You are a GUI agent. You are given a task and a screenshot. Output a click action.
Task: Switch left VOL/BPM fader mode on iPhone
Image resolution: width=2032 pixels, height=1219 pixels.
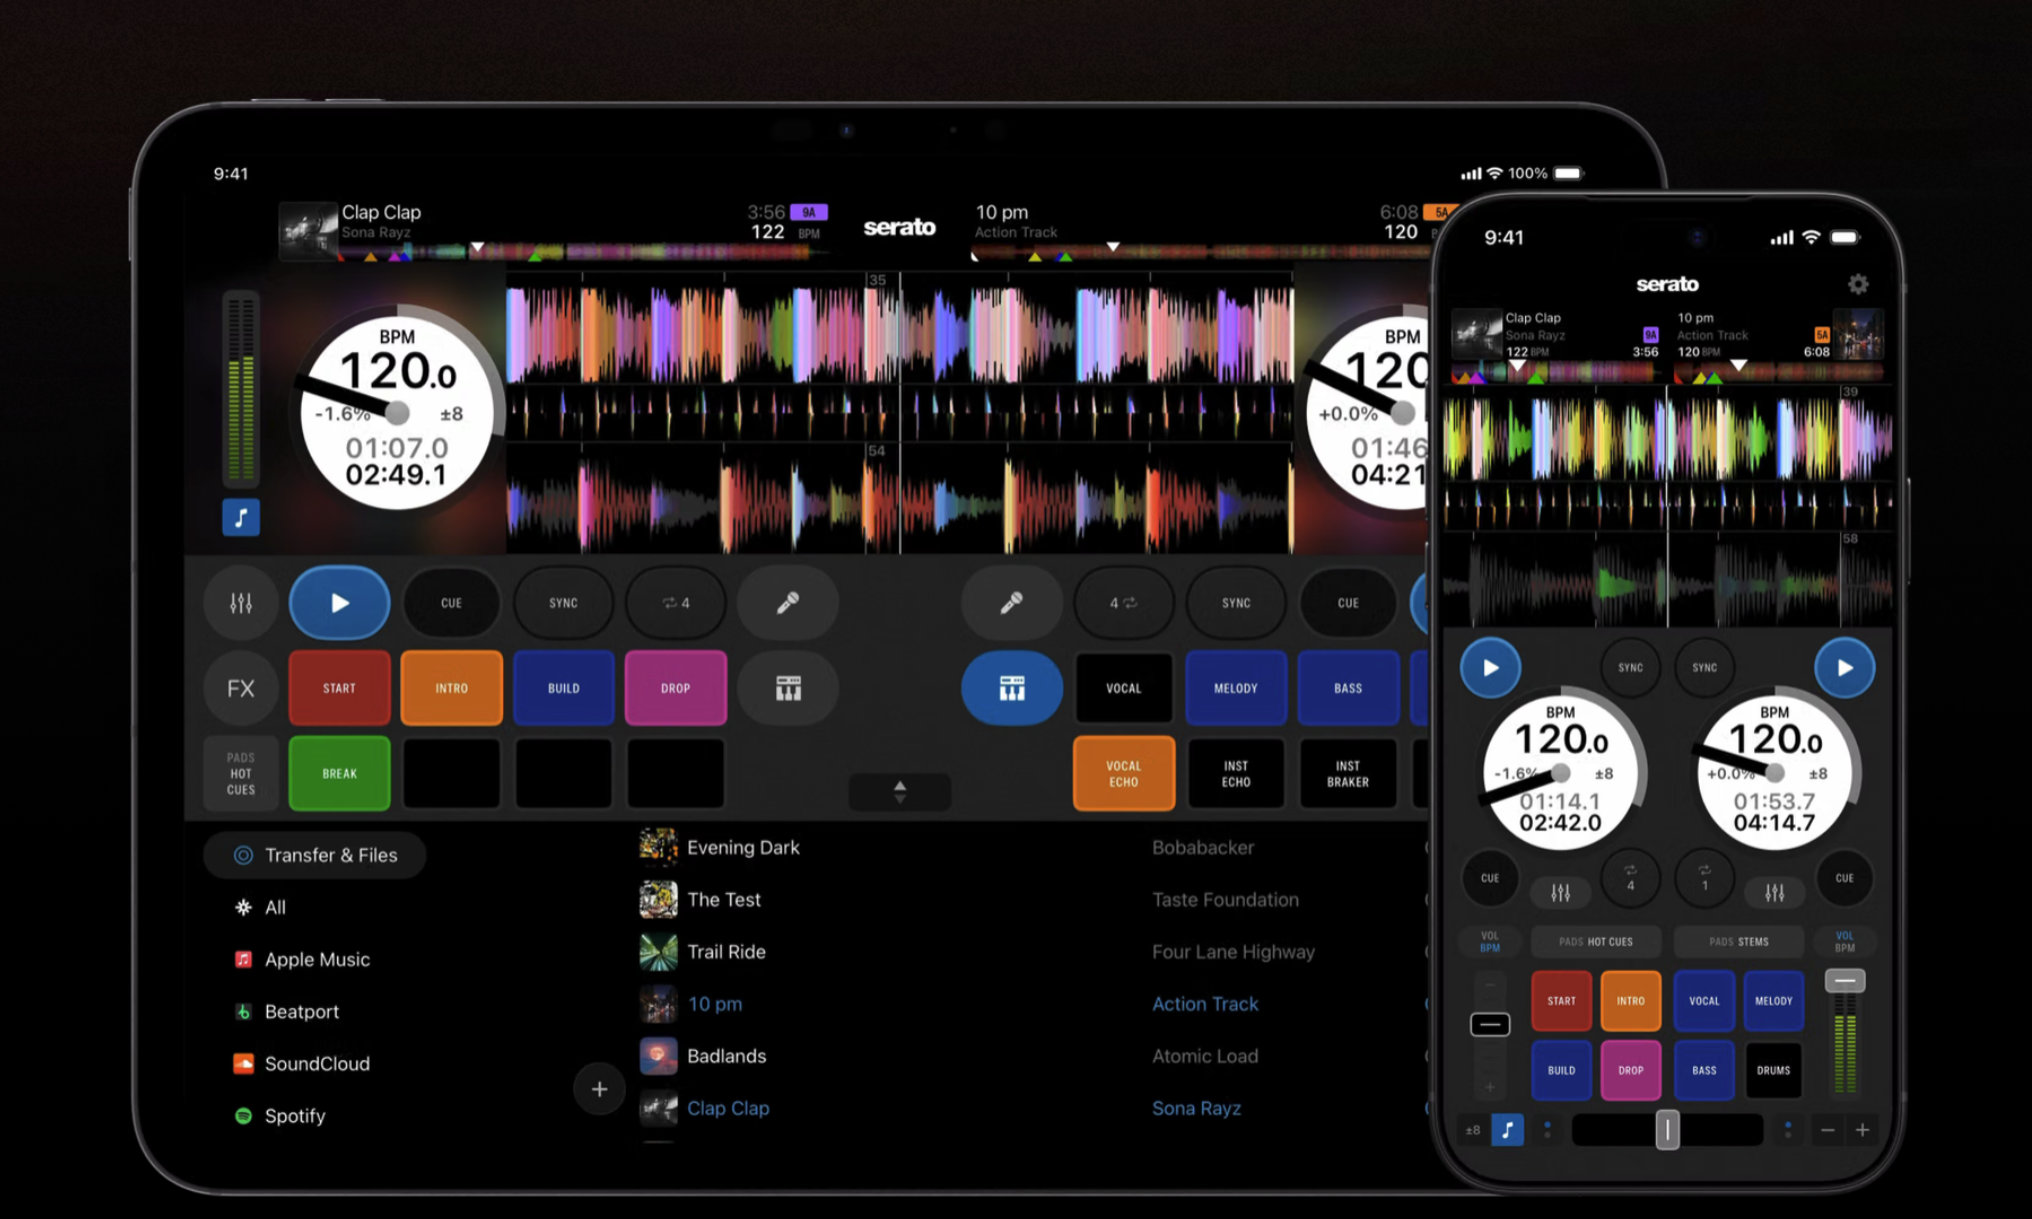[1490, 941]
